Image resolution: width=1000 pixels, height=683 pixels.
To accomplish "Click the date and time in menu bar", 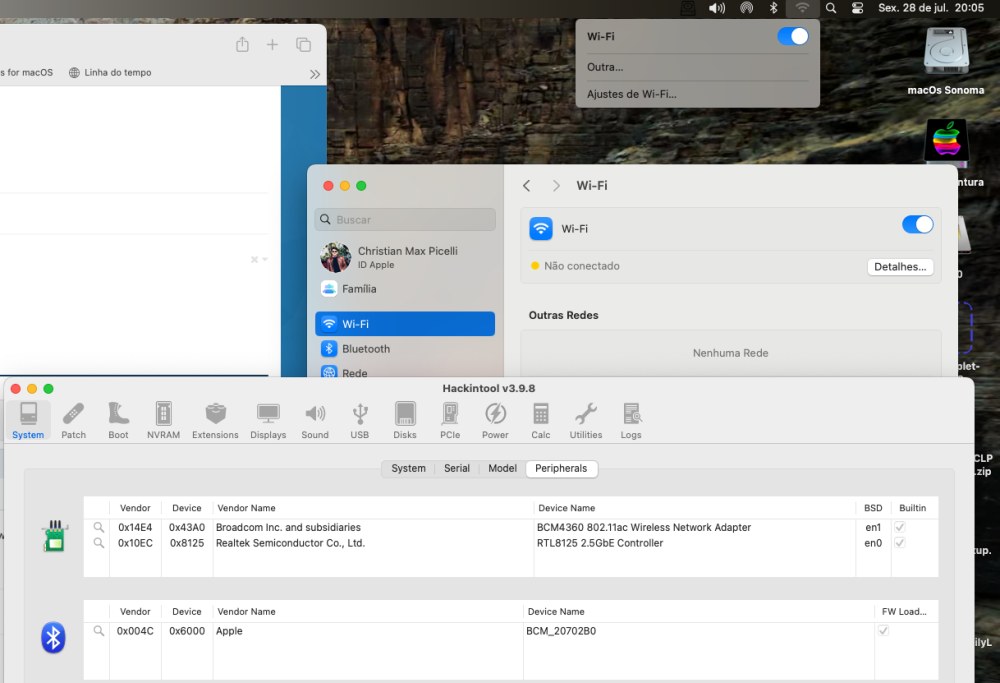I will pos(930,8).
